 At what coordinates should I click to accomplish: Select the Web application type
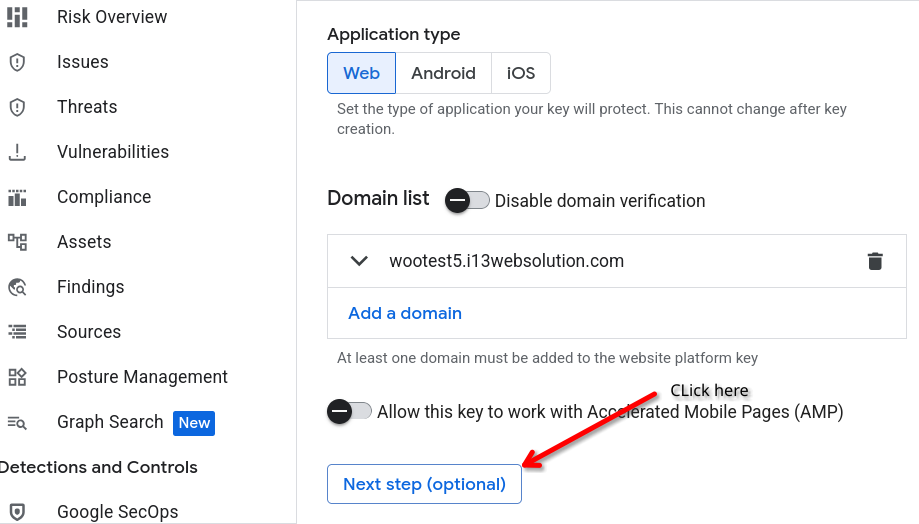point(361,73)
